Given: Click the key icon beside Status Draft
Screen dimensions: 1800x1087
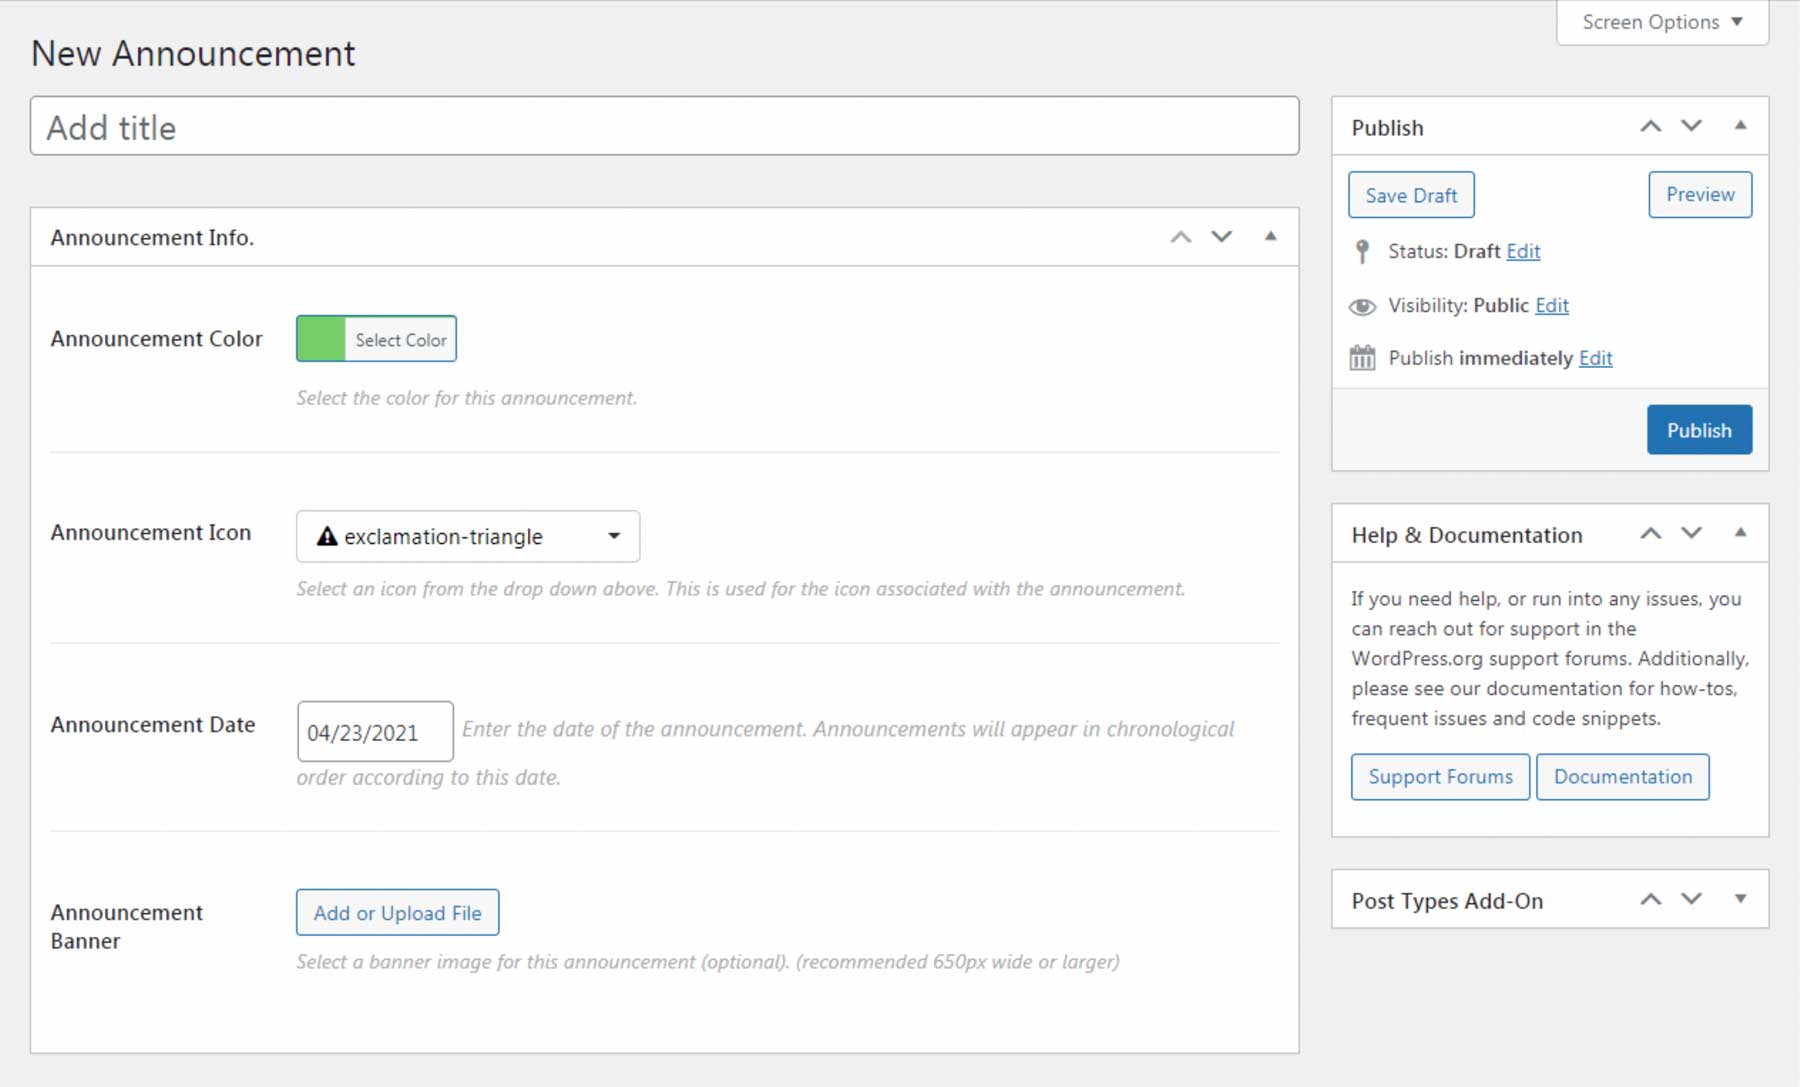Looking at the screenshot, I should pos(1361,251).
